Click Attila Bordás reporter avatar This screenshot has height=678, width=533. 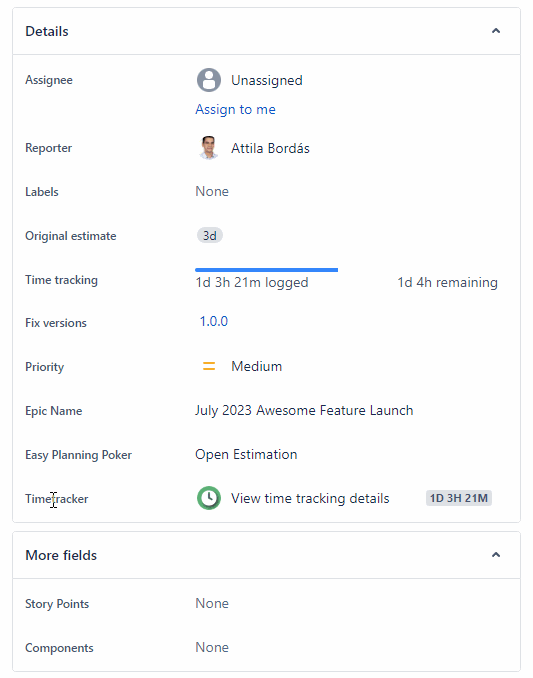pos(209,148)
